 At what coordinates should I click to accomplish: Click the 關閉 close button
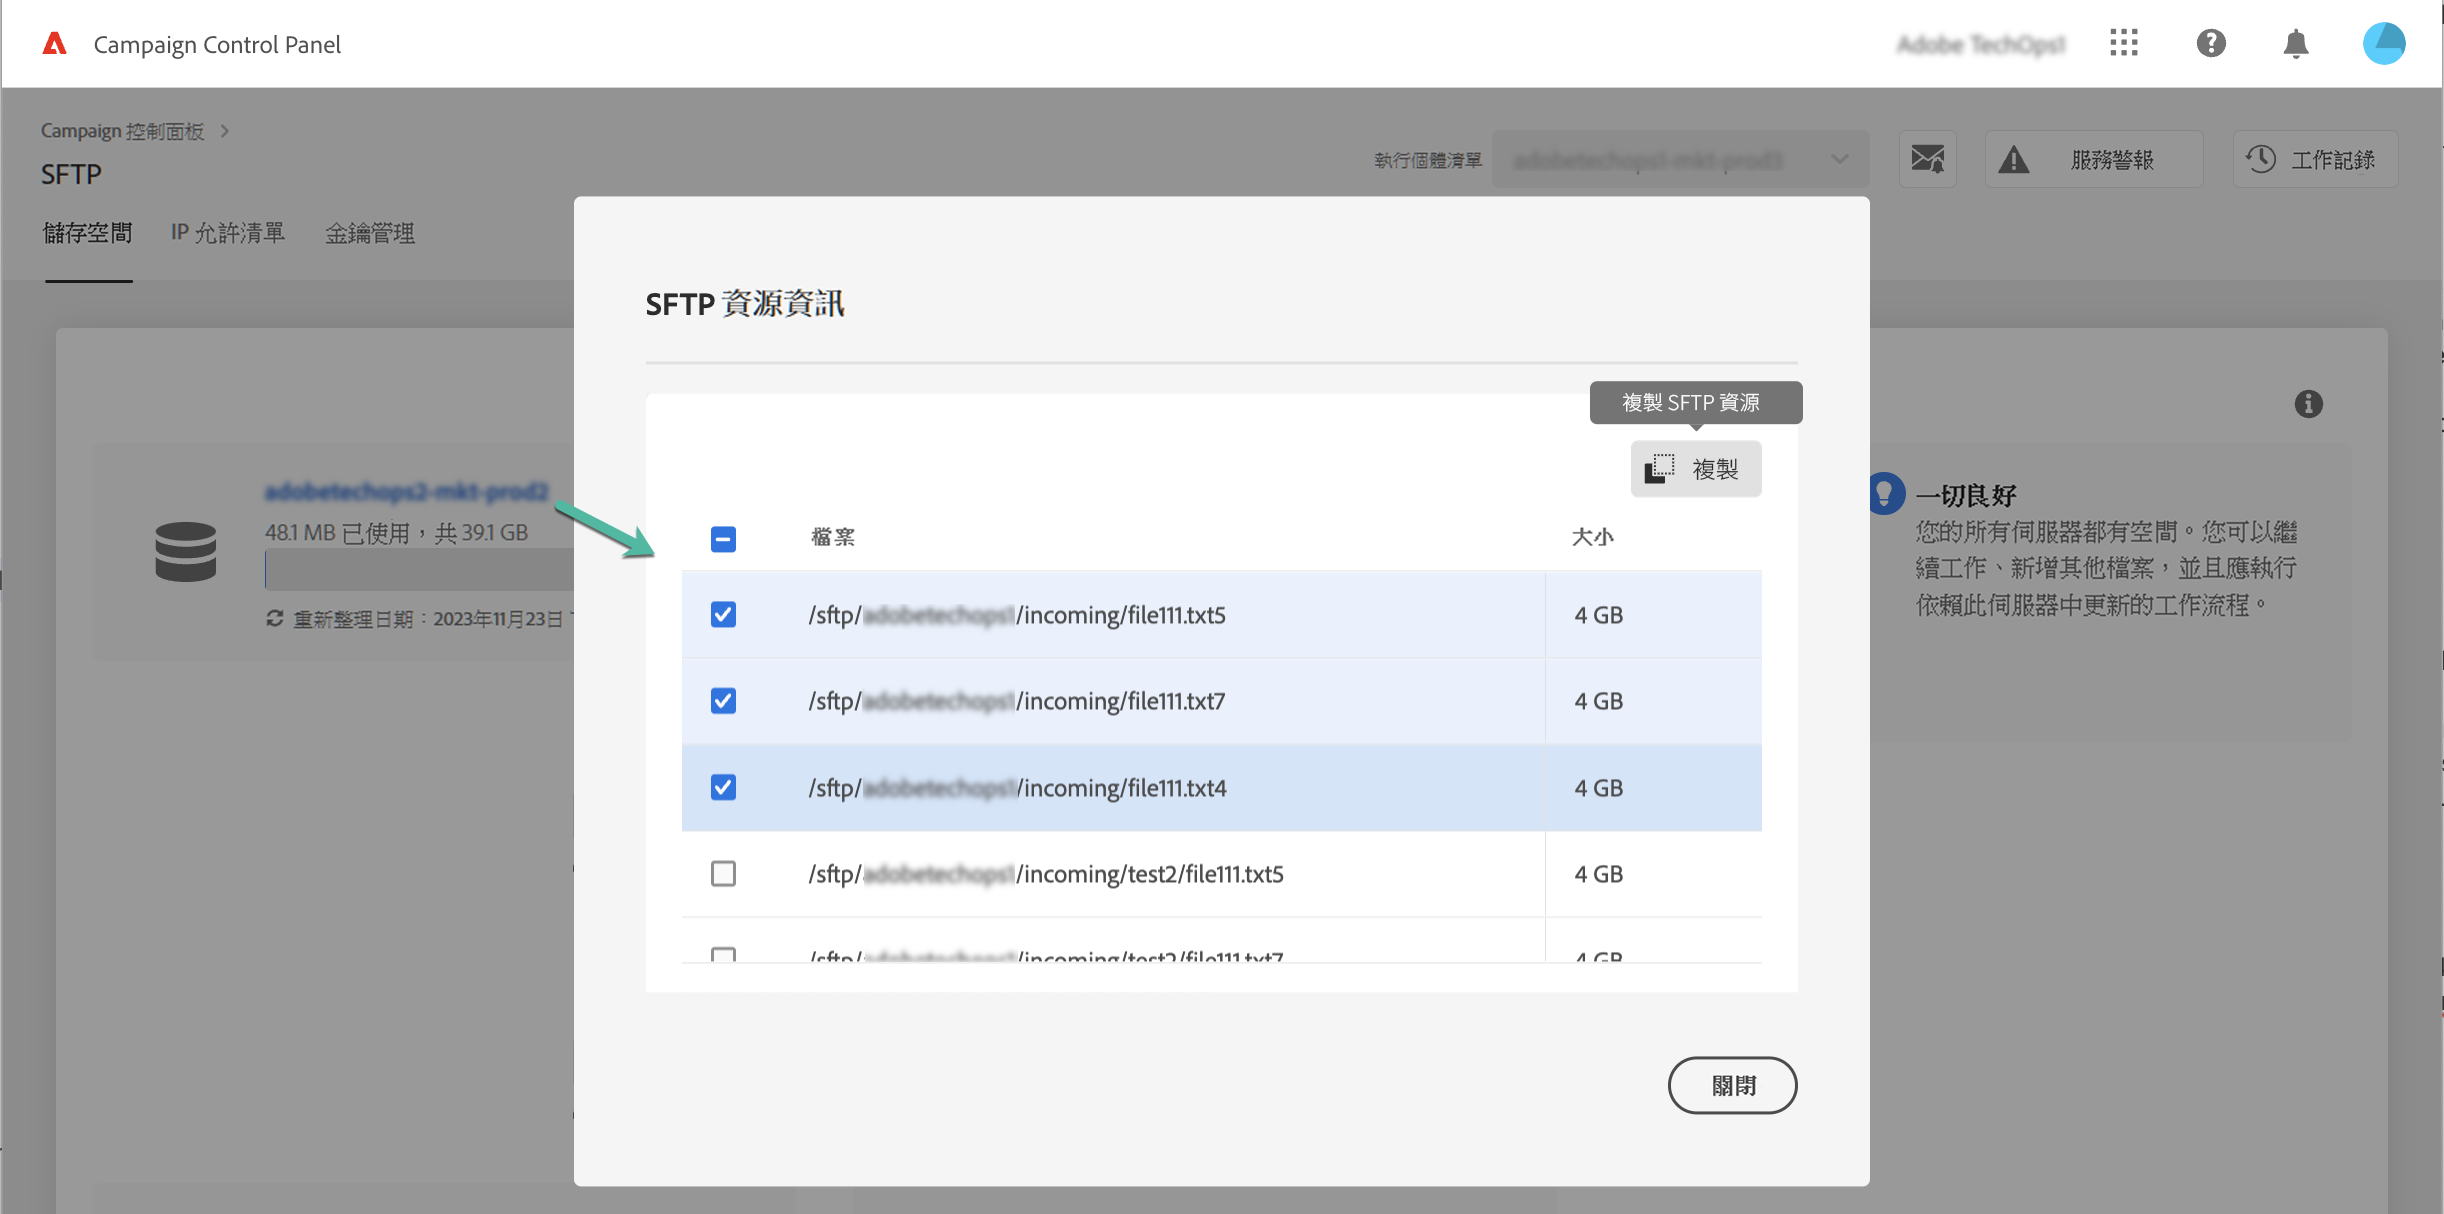pyautogui.click(x=1732, y=1085)
